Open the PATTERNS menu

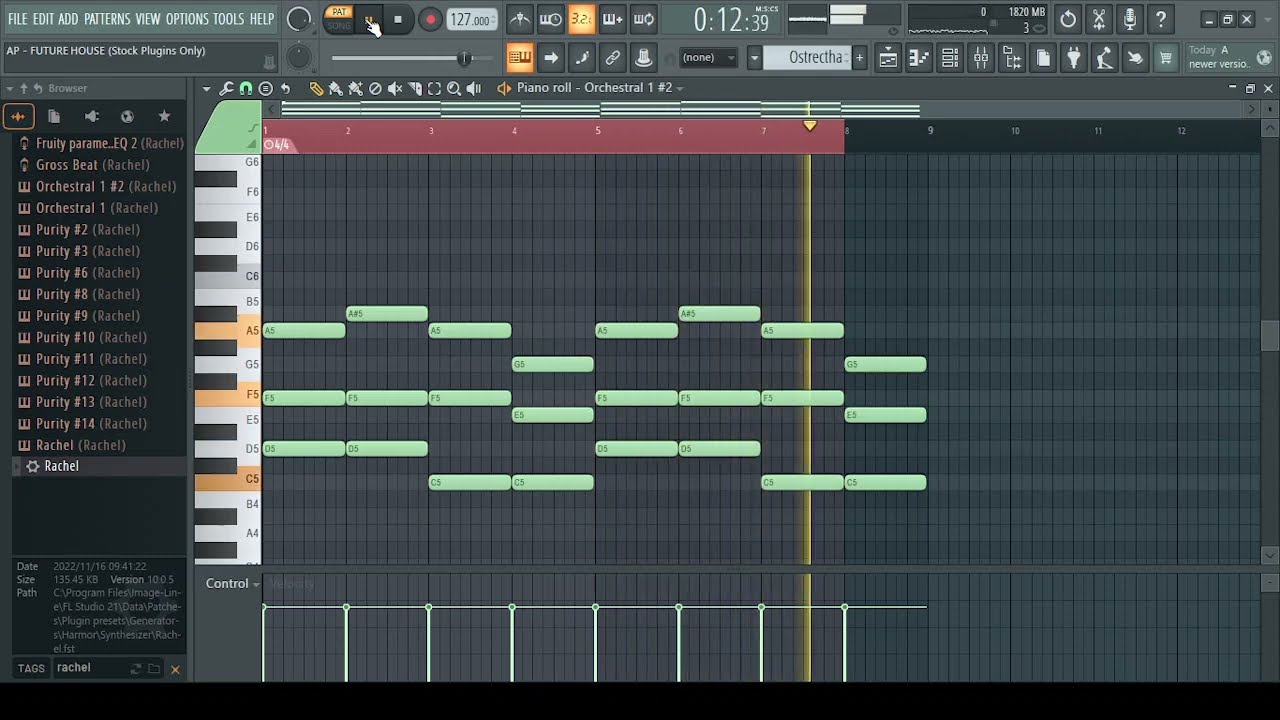[107, 19]
